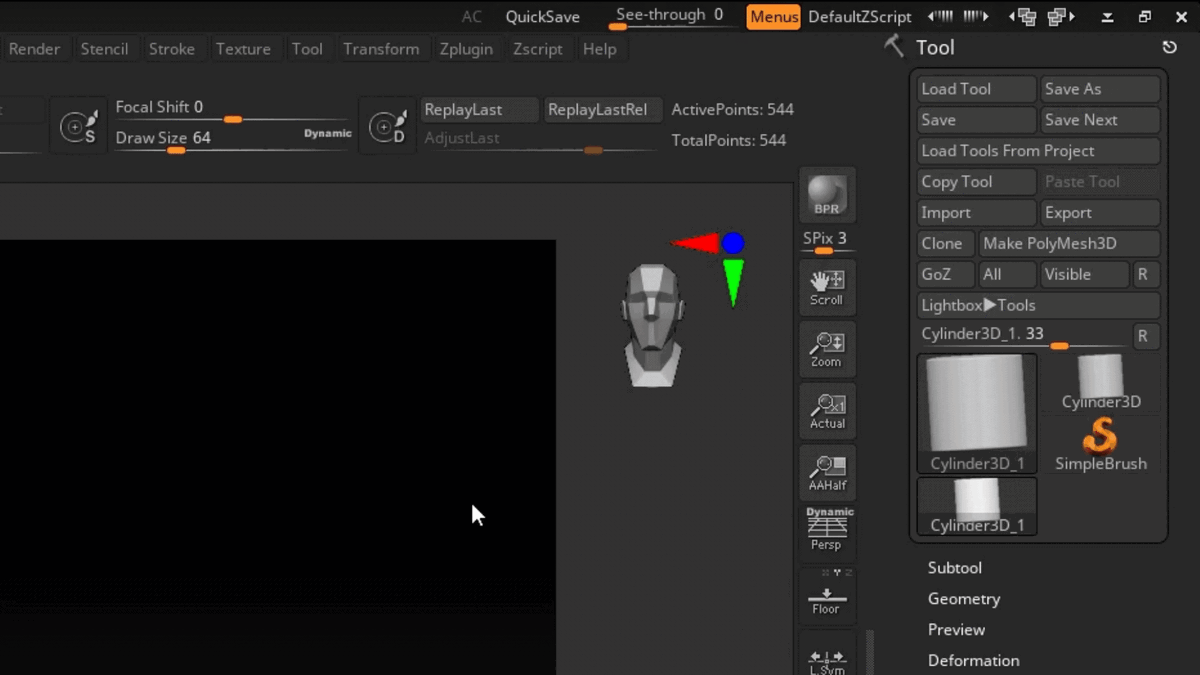The width and height of the screenshot is (1200, 675).
Task: Click the Save As button
Action: pyautogui.click(x=1100, y=89)
